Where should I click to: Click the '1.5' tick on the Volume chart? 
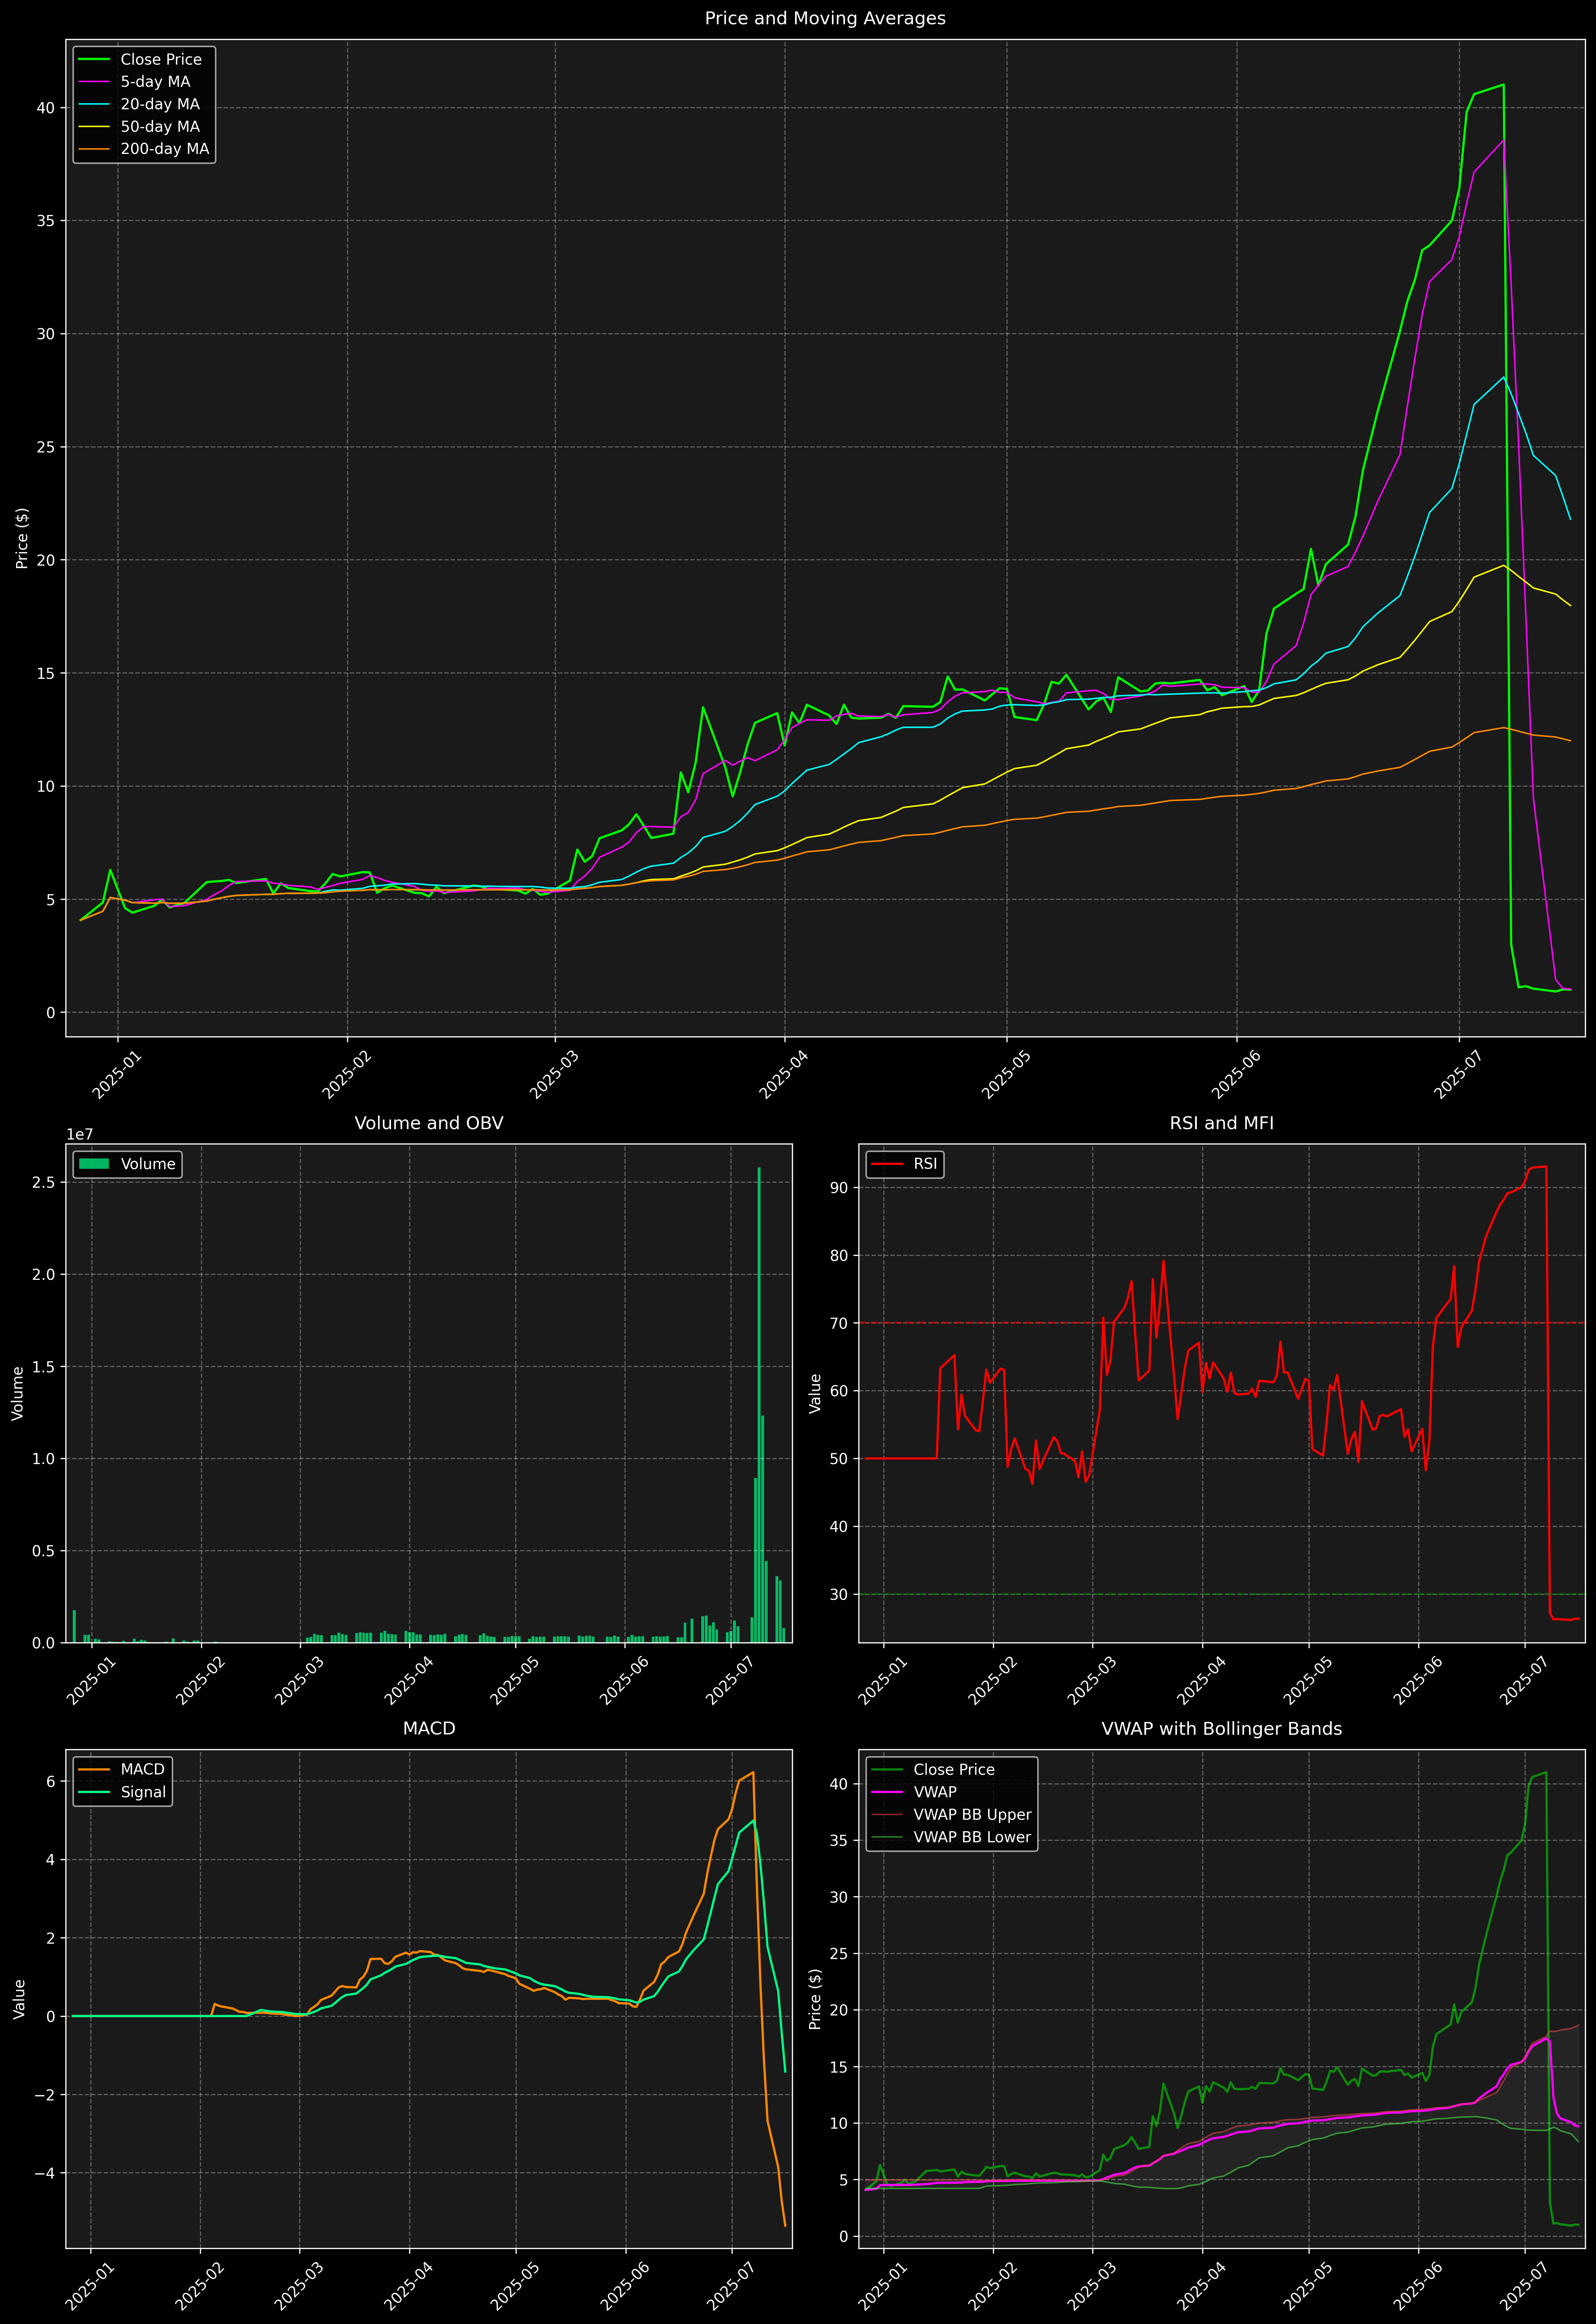[44, 1367]
